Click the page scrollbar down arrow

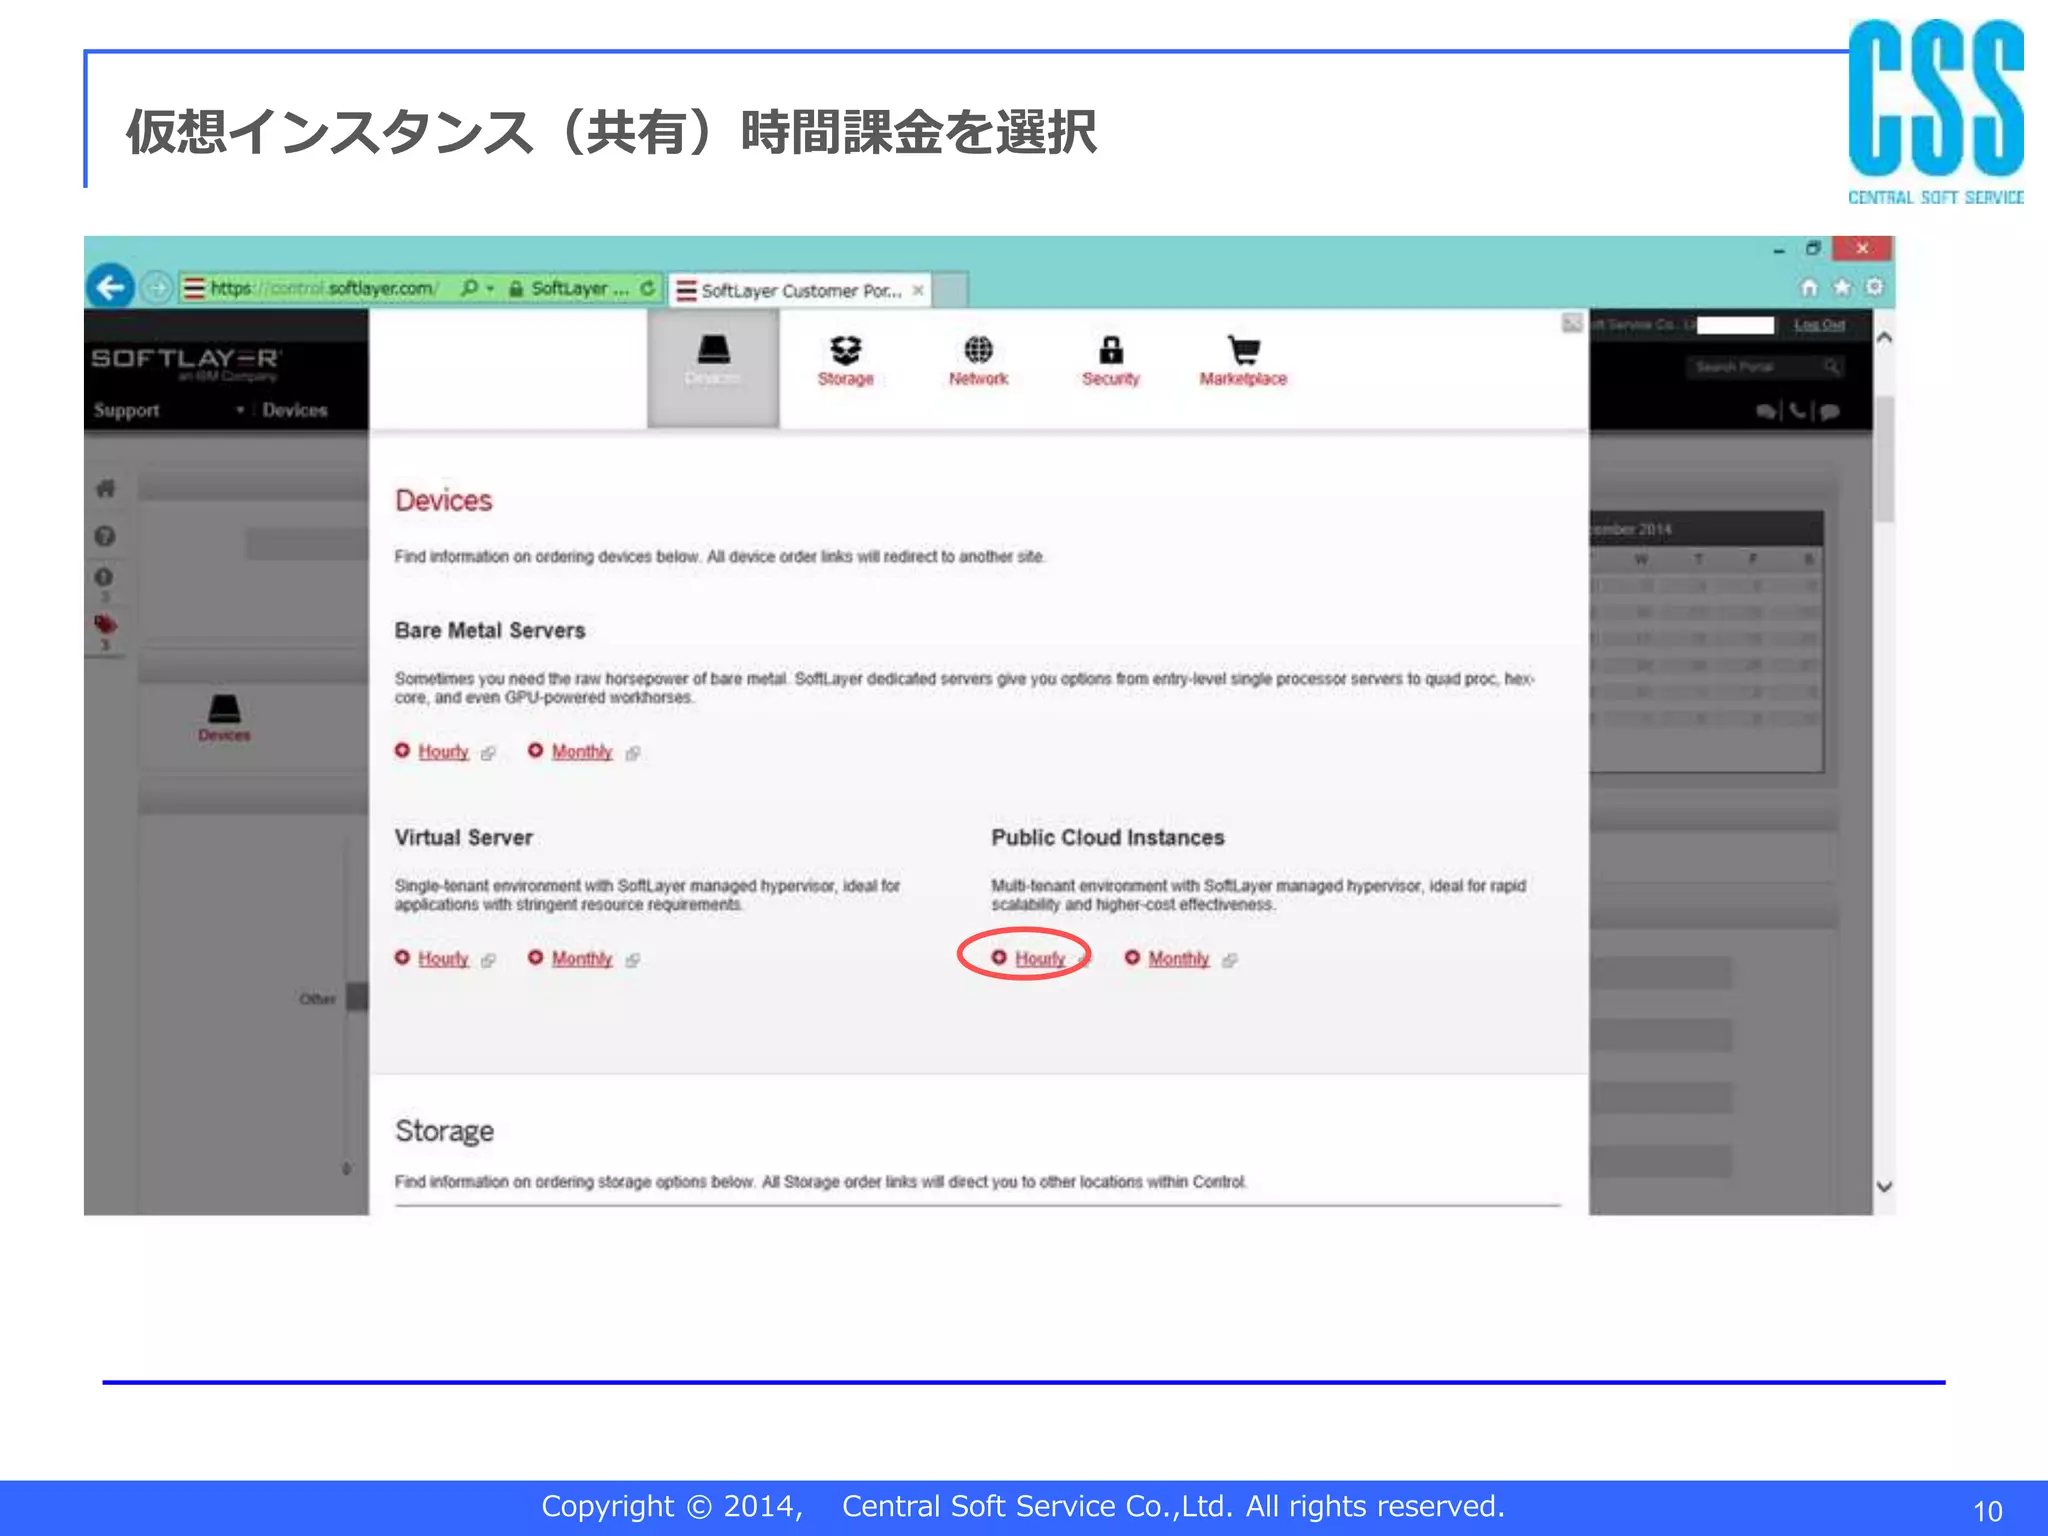point(1884,1187)
